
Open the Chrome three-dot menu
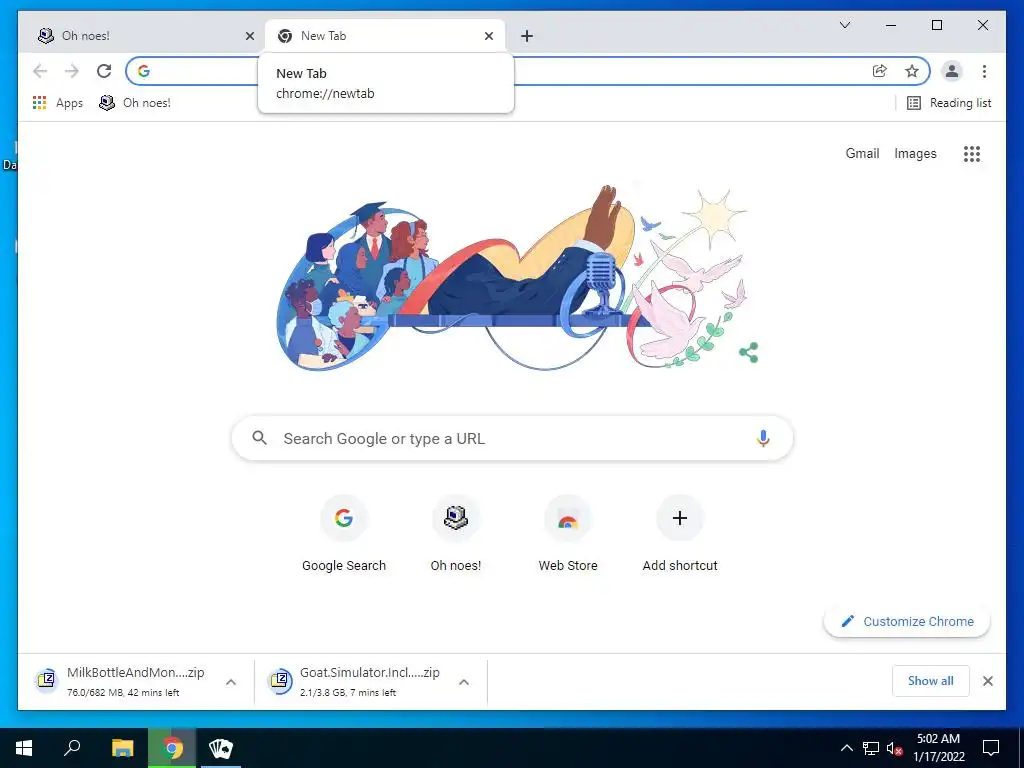984,71
